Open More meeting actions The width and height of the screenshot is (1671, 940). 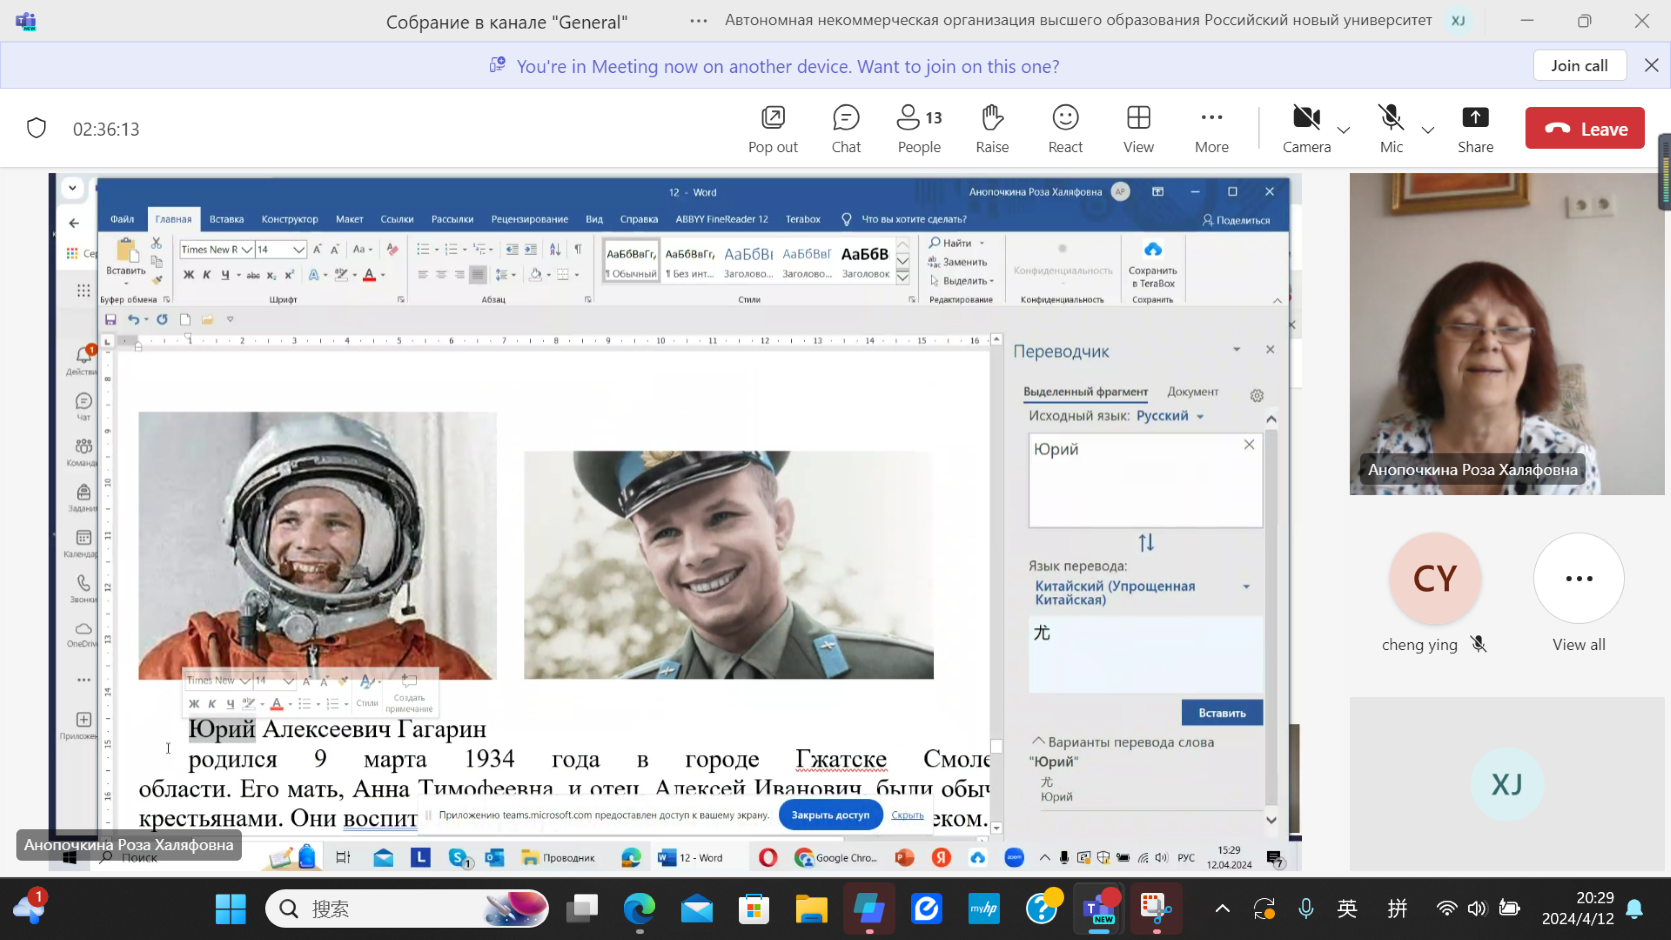(1211, 129)
